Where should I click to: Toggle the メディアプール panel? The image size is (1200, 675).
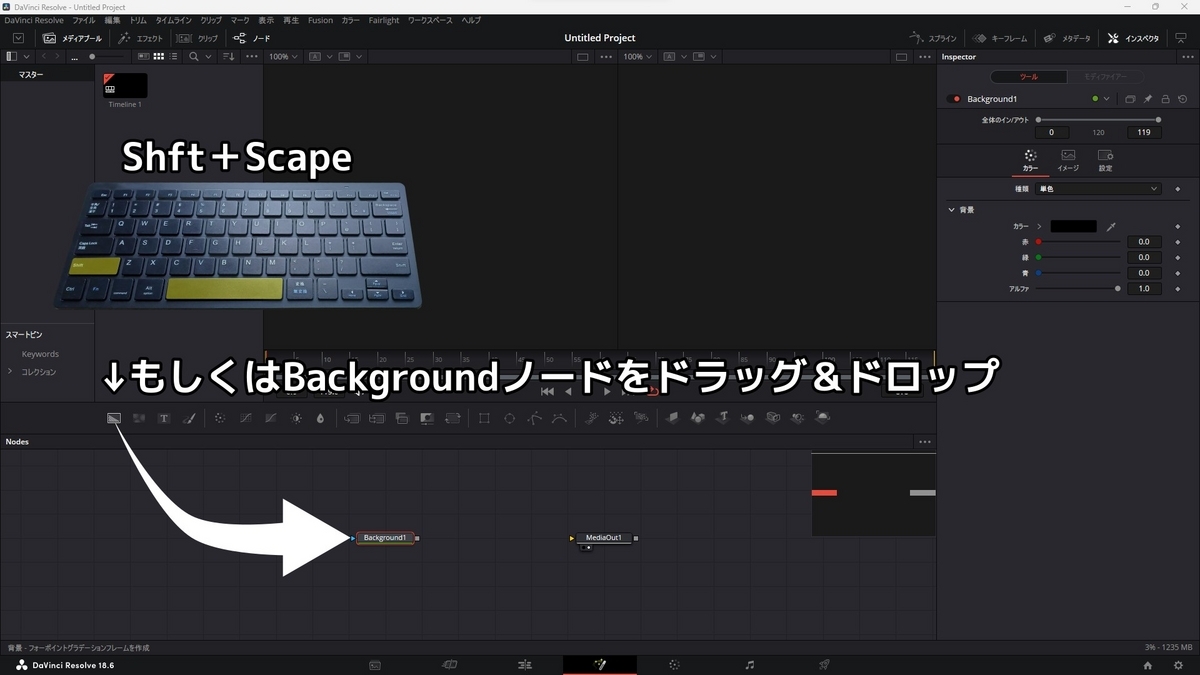coord(72,38)
